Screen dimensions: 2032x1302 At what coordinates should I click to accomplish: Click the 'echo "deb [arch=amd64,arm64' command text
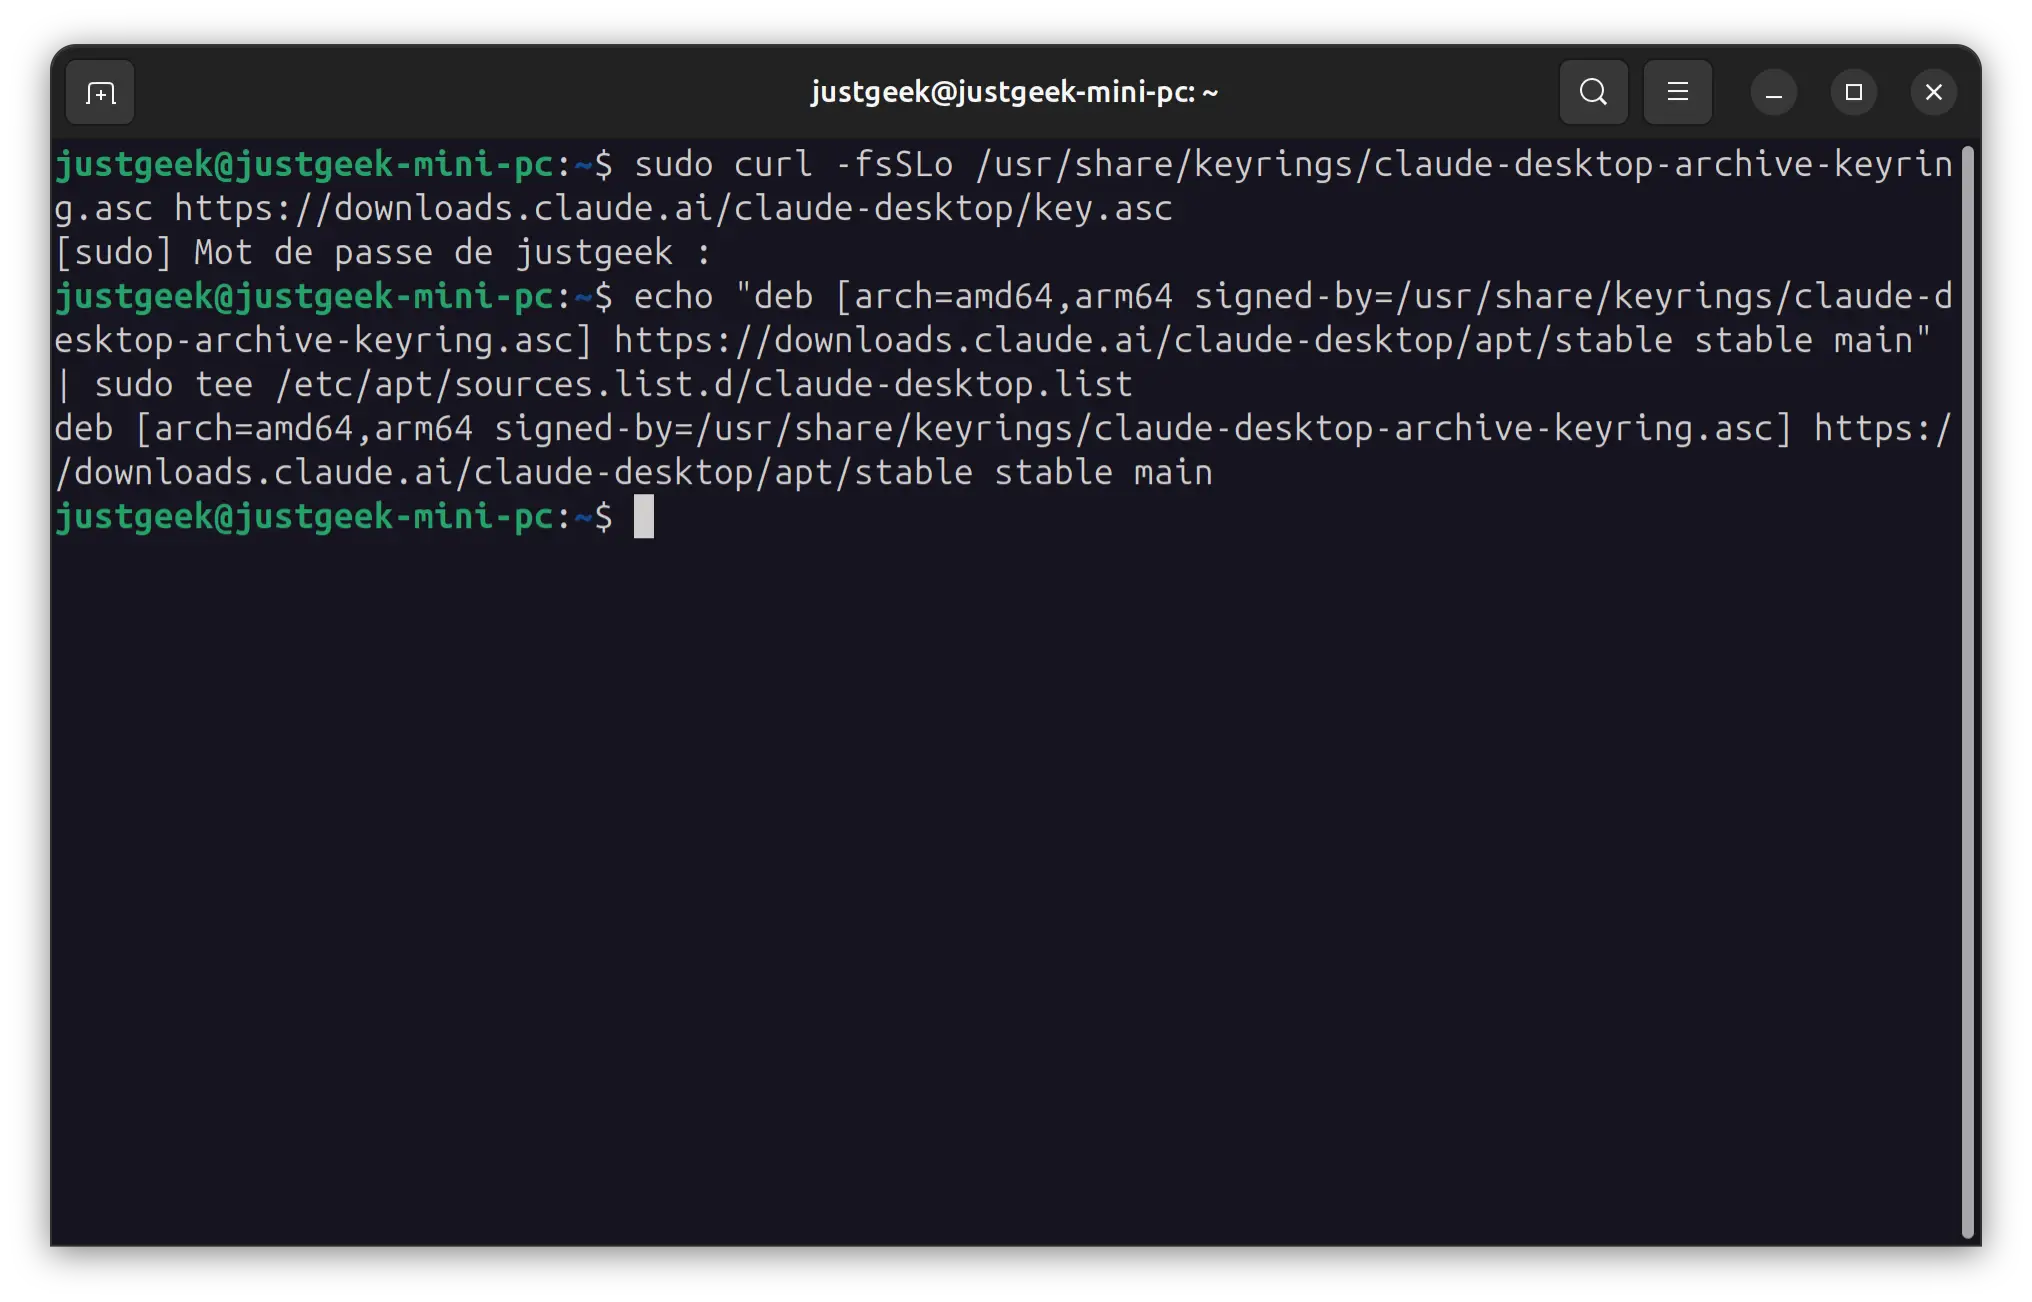(x=903, y=296)
